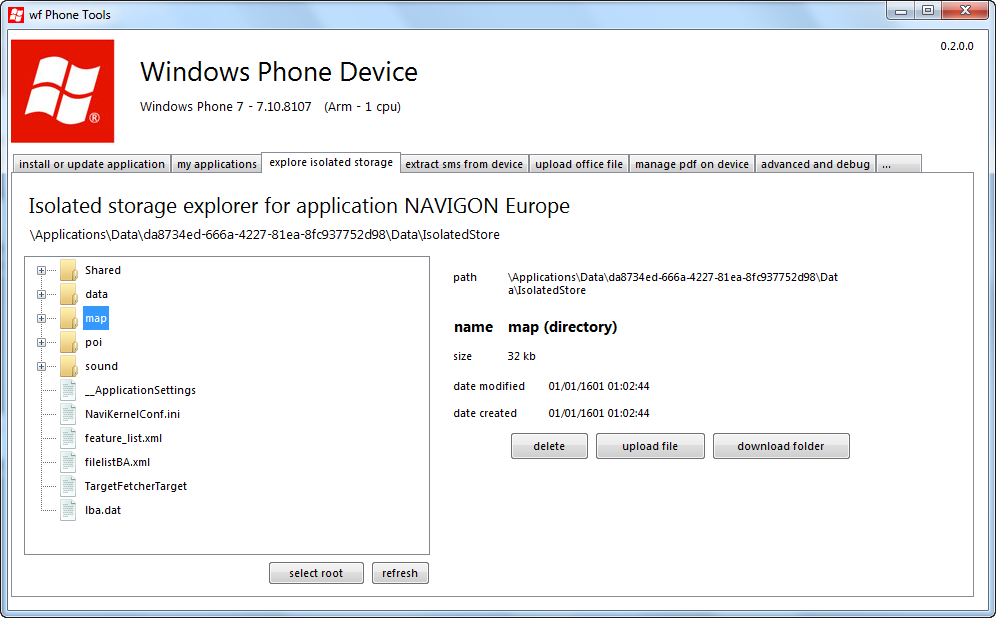
Task: Open the extract sms from device tab
Action: (x=464, y=164)
